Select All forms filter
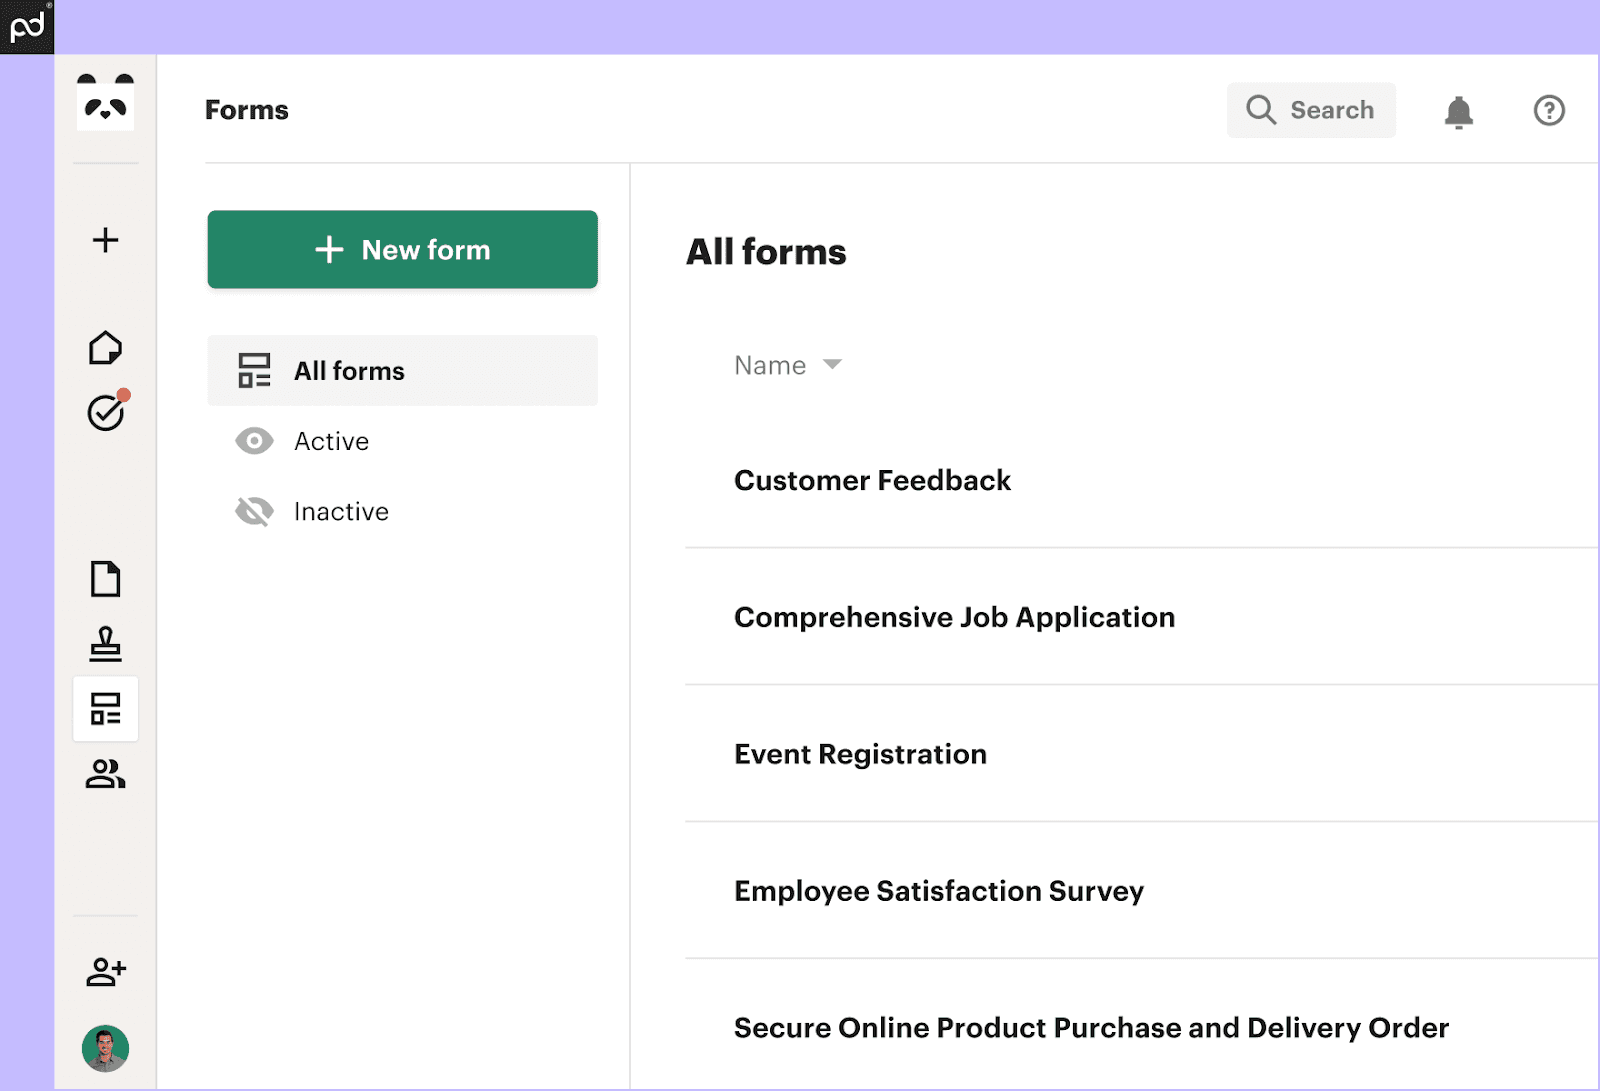Image resolution: width=1600 pixels, height=1091 pixels. click(402, 370)
